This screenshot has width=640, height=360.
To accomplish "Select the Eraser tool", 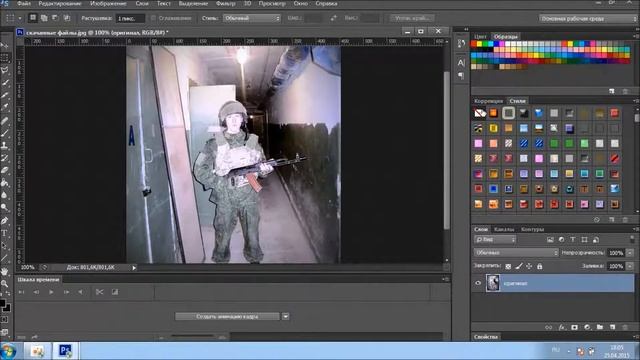I will 5,170.
